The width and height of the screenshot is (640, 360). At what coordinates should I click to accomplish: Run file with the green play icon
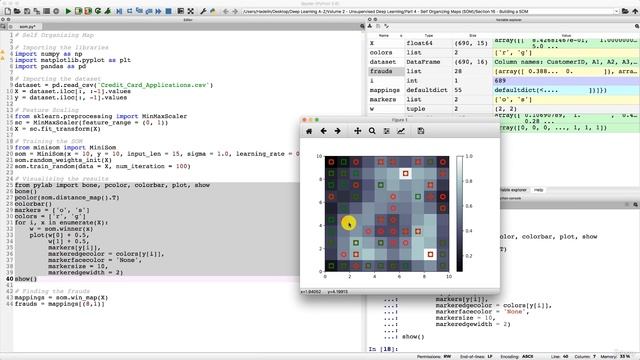pyautogui.click(x=68, y=11)
